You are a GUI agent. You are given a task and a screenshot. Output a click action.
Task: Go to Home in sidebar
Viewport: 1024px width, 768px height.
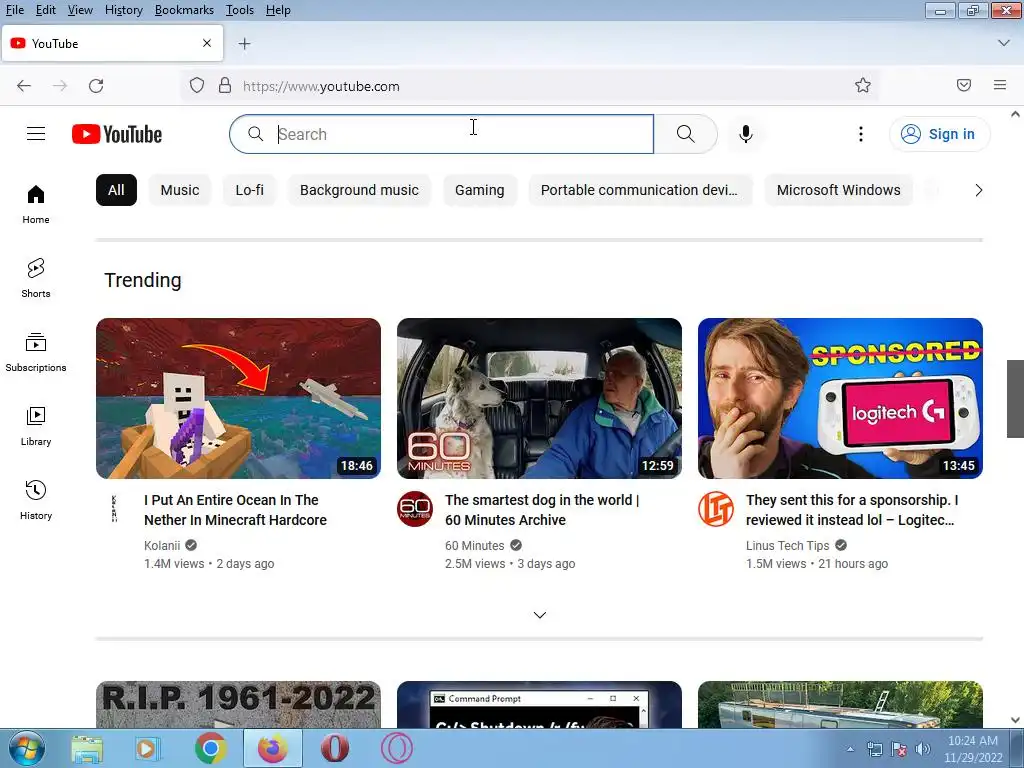[36, 204]
